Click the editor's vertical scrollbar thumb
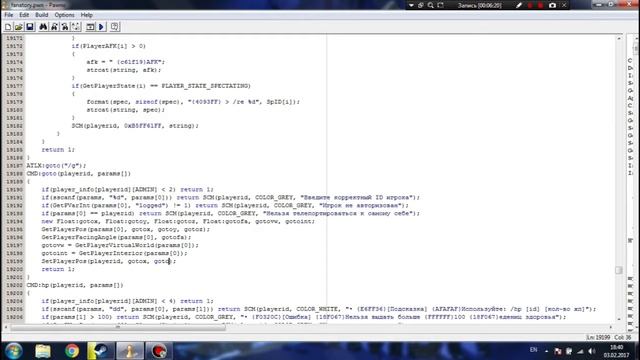 pos(619,270)
